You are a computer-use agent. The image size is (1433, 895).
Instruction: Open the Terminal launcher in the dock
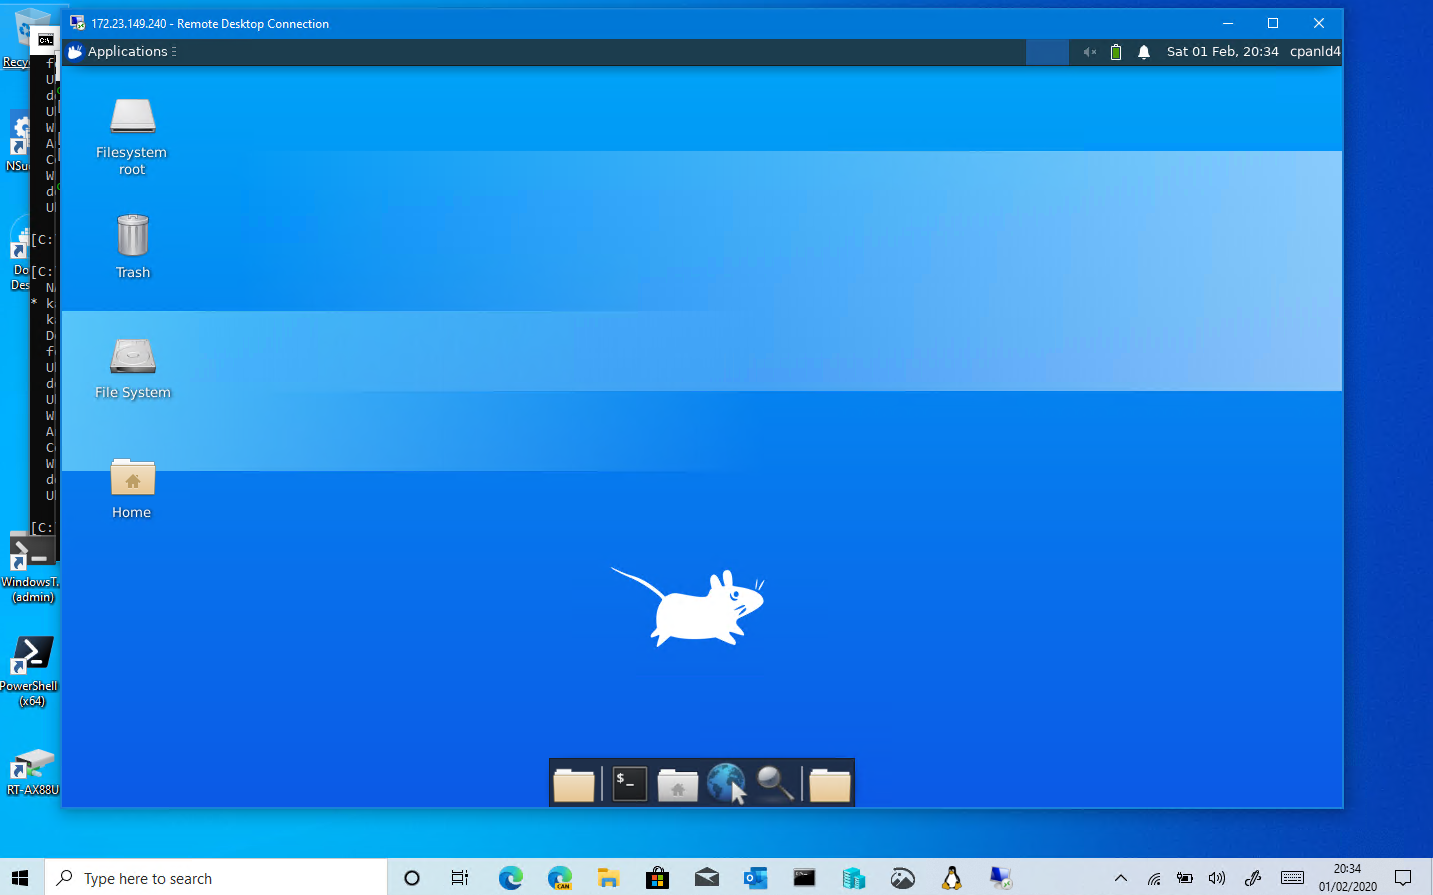click(629, 783)
